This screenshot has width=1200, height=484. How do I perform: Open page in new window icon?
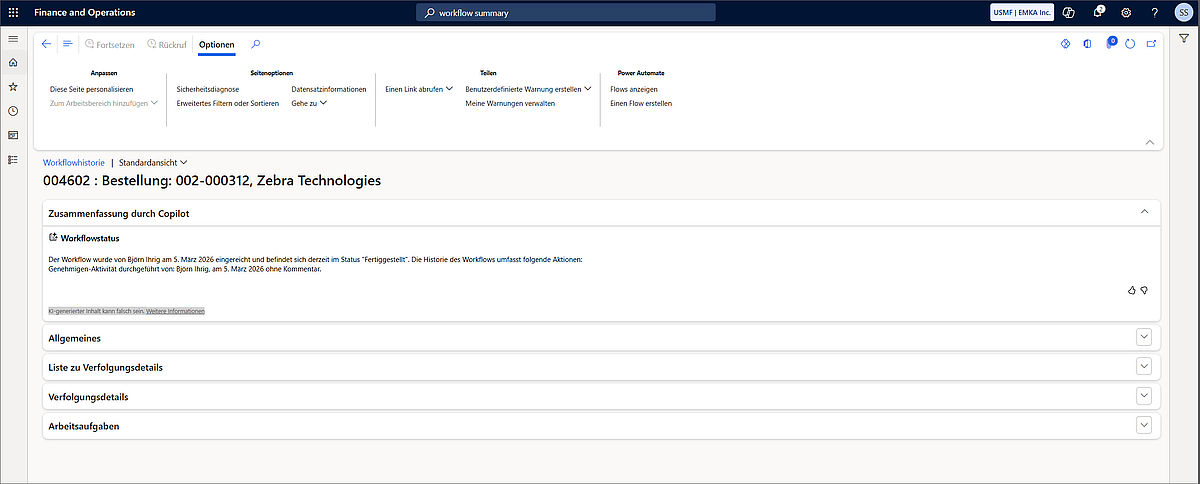tap(1152, 44)
